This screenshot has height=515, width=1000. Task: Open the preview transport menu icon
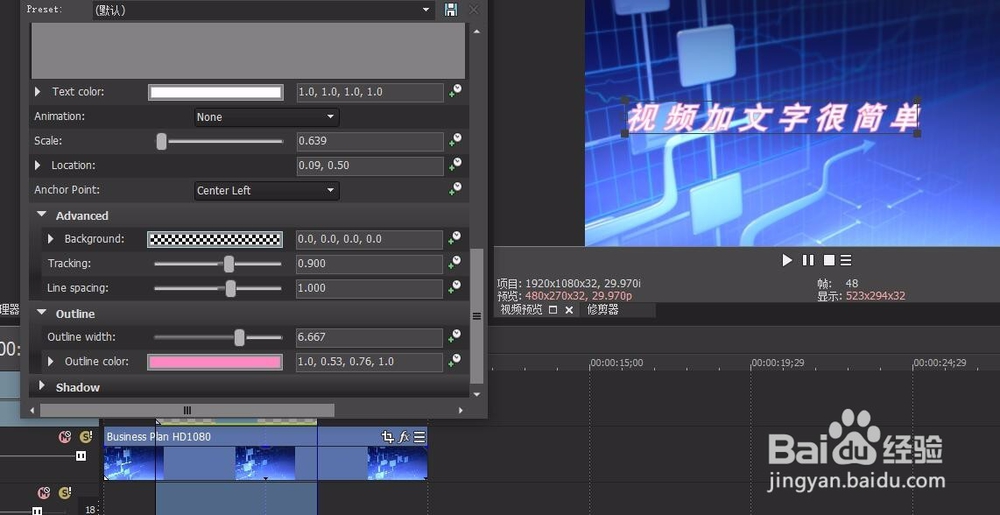point(846,260)
